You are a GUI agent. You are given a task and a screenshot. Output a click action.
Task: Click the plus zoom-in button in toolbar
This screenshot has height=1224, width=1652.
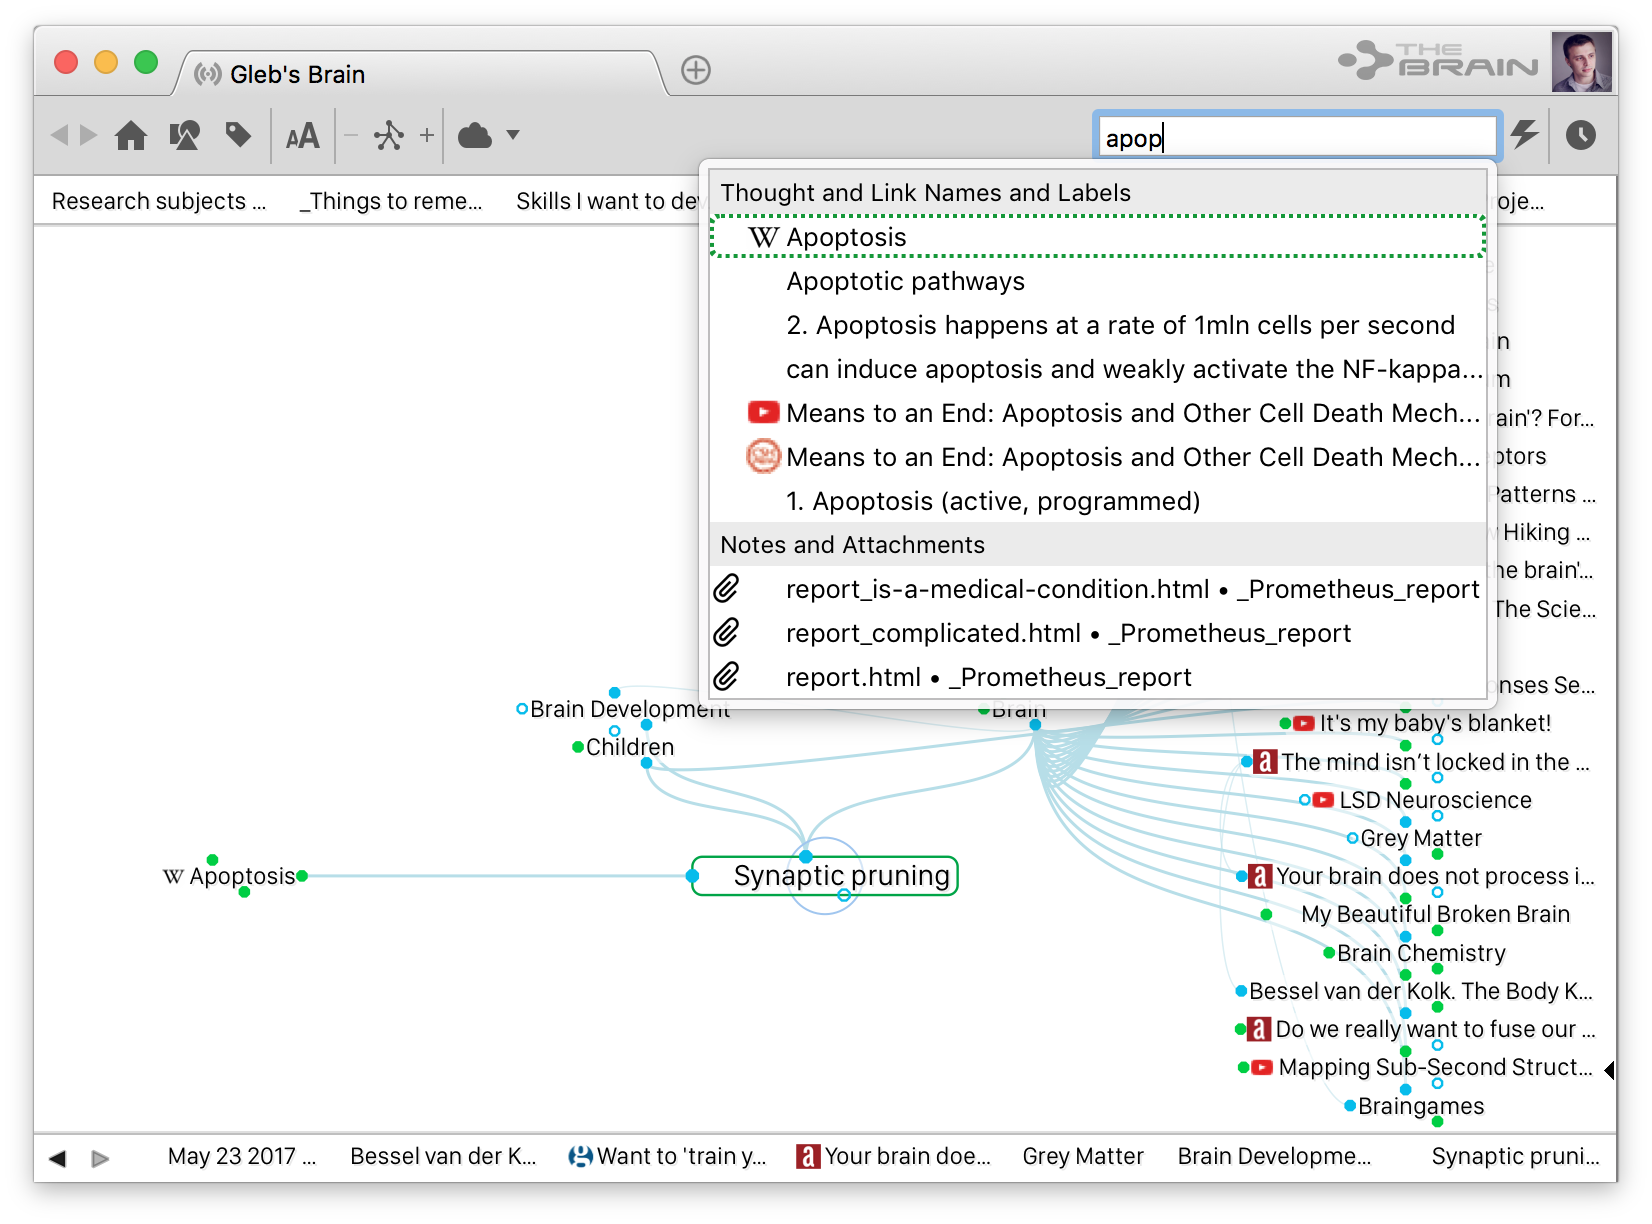(x=427, y=135)
